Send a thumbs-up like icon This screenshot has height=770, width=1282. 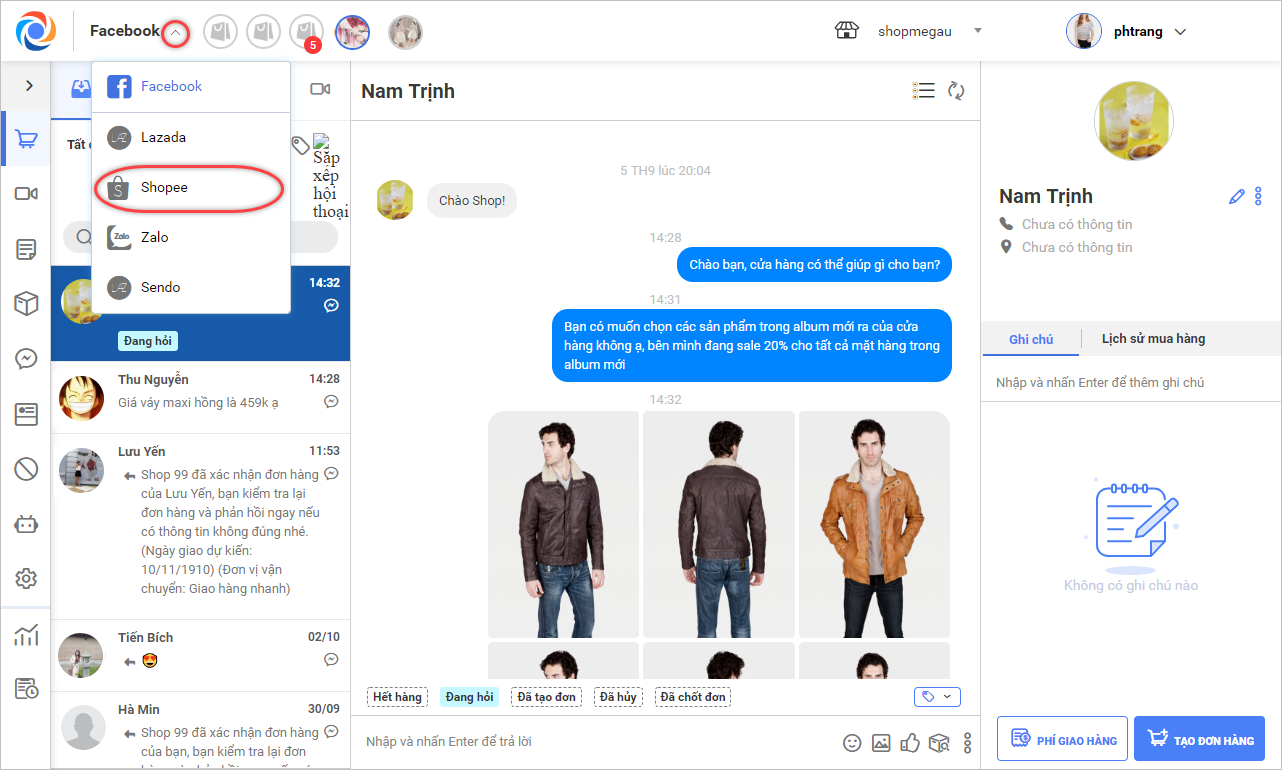[910, 742]
